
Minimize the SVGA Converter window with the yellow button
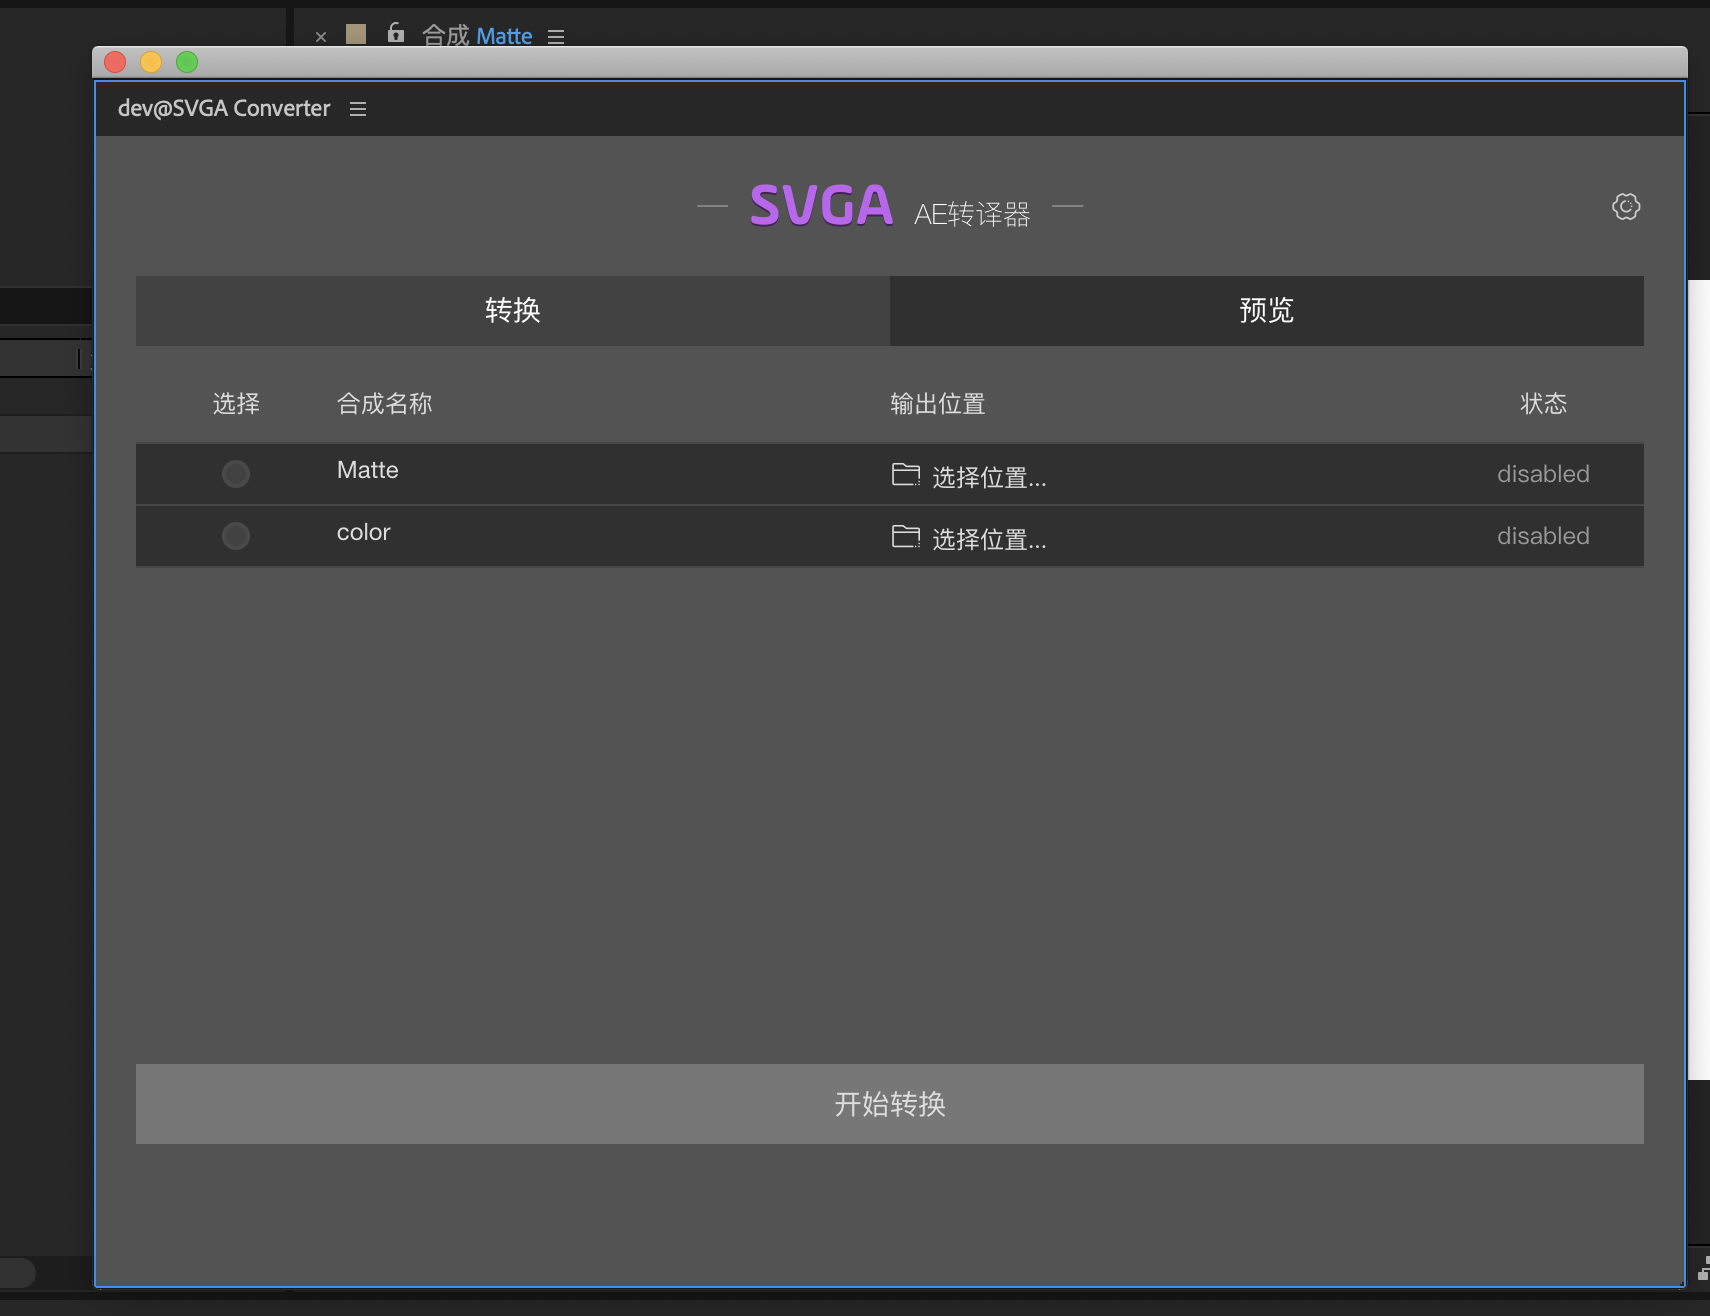click(151, 62)
